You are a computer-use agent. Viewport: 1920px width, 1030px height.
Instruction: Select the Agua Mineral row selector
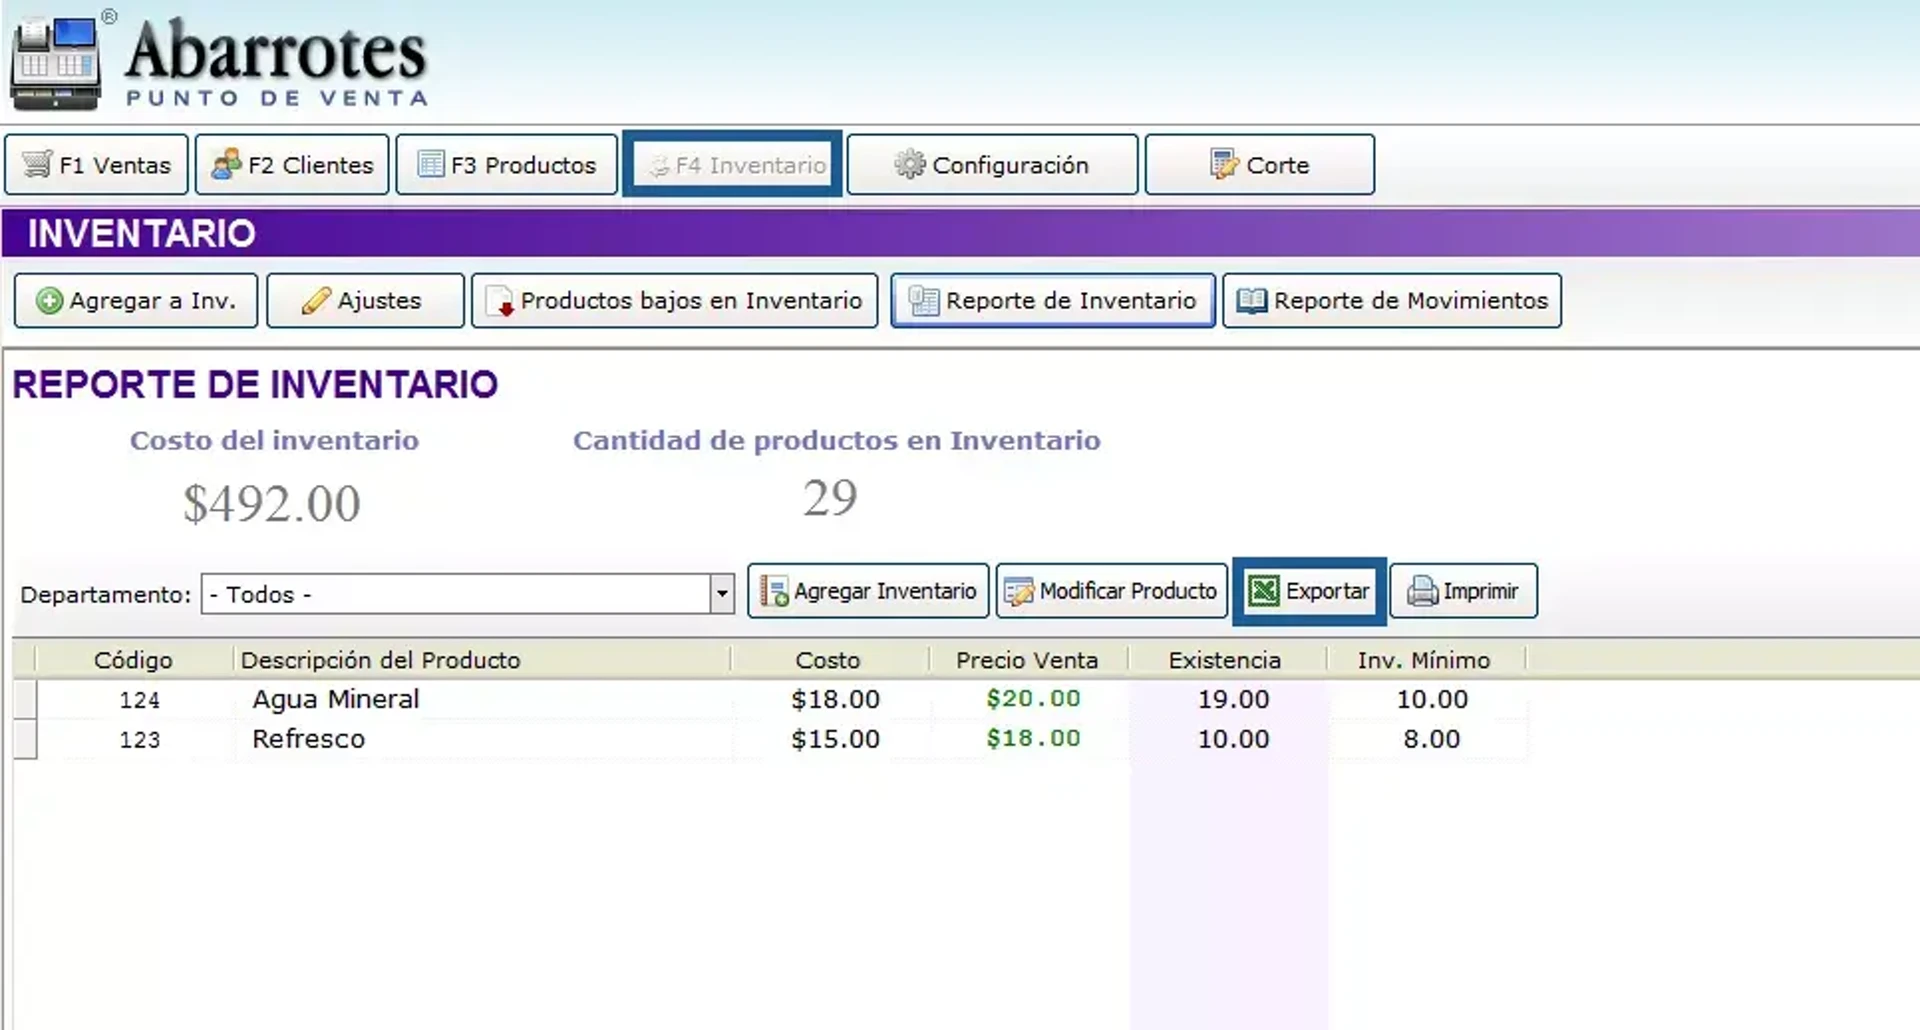(x=25, y=700)
